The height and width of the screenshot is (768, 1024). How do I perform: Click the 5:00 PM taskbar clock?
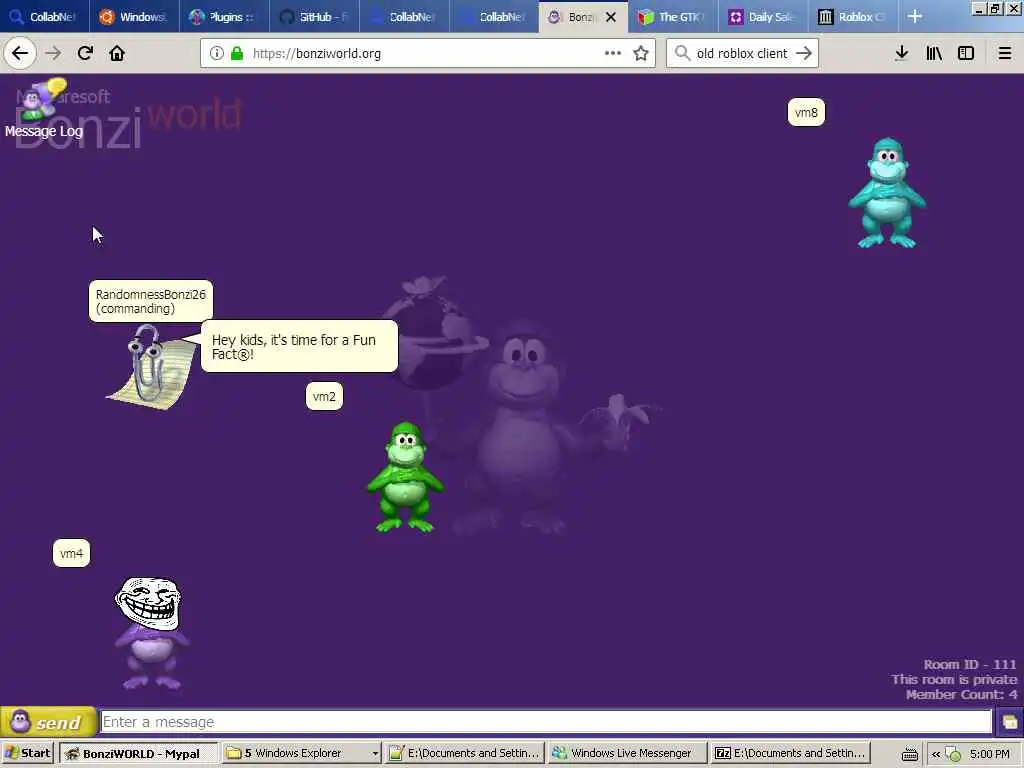coord(989,754)
